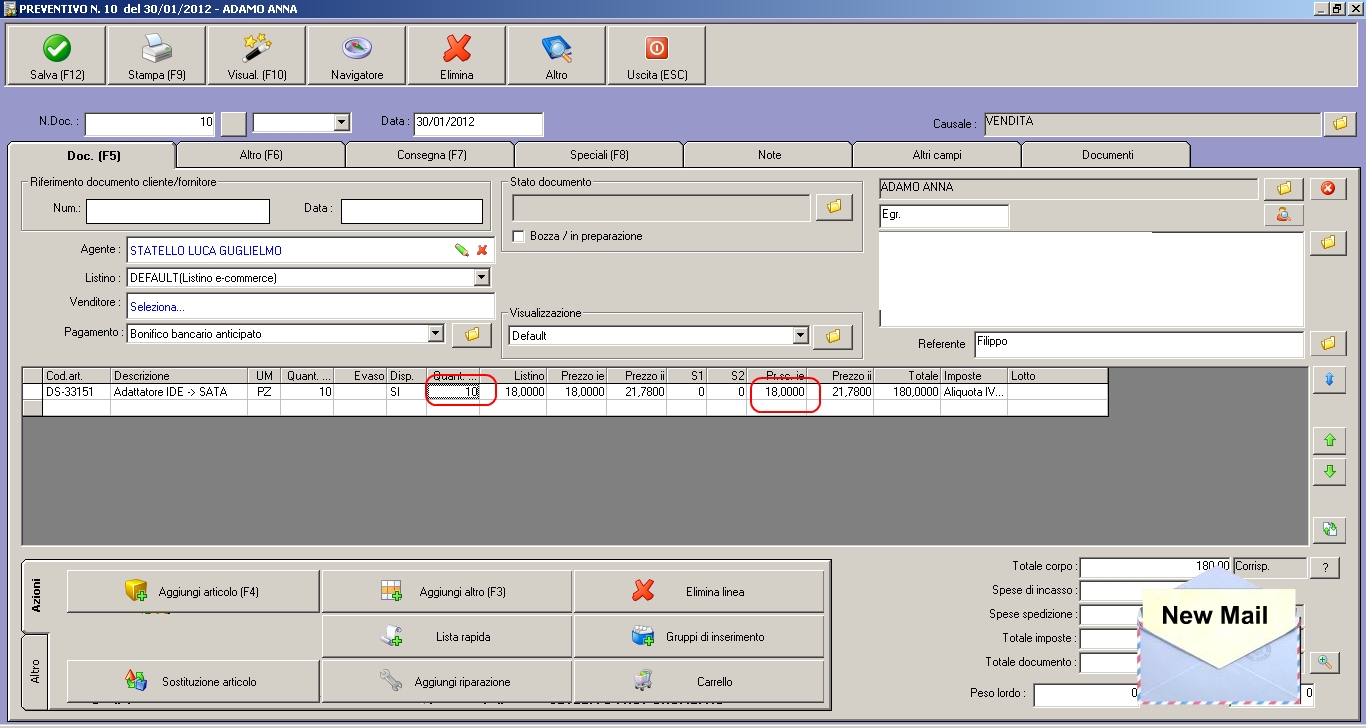Open the Causale folder lookup
This screenshot has height=728, width=1366.
click(x=1339, y=124)
